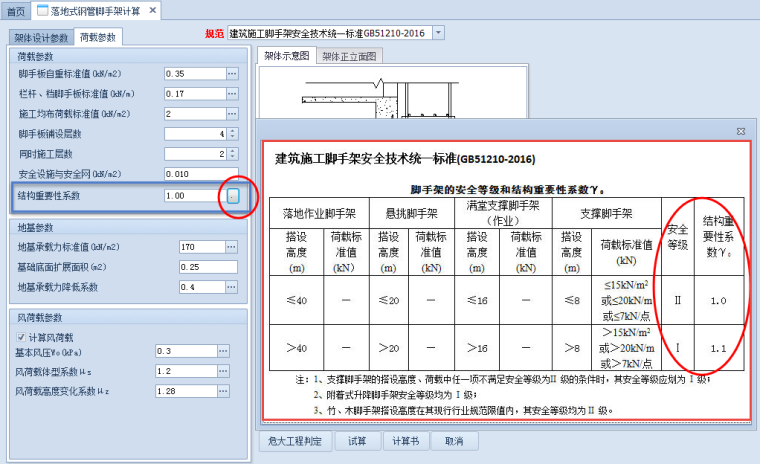This screenshot has width=760, height=464.
Task: Open ellipsis lookup for 地基承载力标准值
Action: click(x=232, y=247)
